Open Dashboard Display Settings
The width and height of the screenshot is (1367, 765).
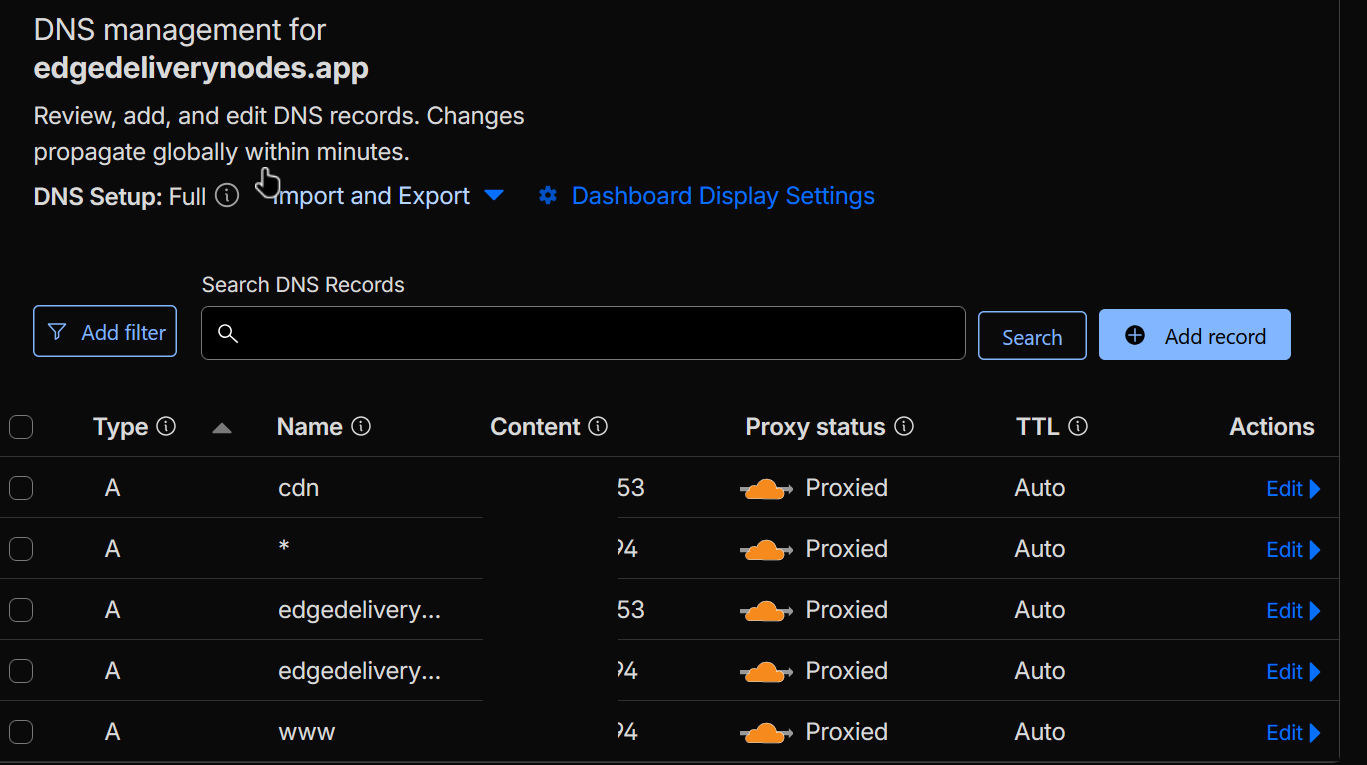coord(706,196)
